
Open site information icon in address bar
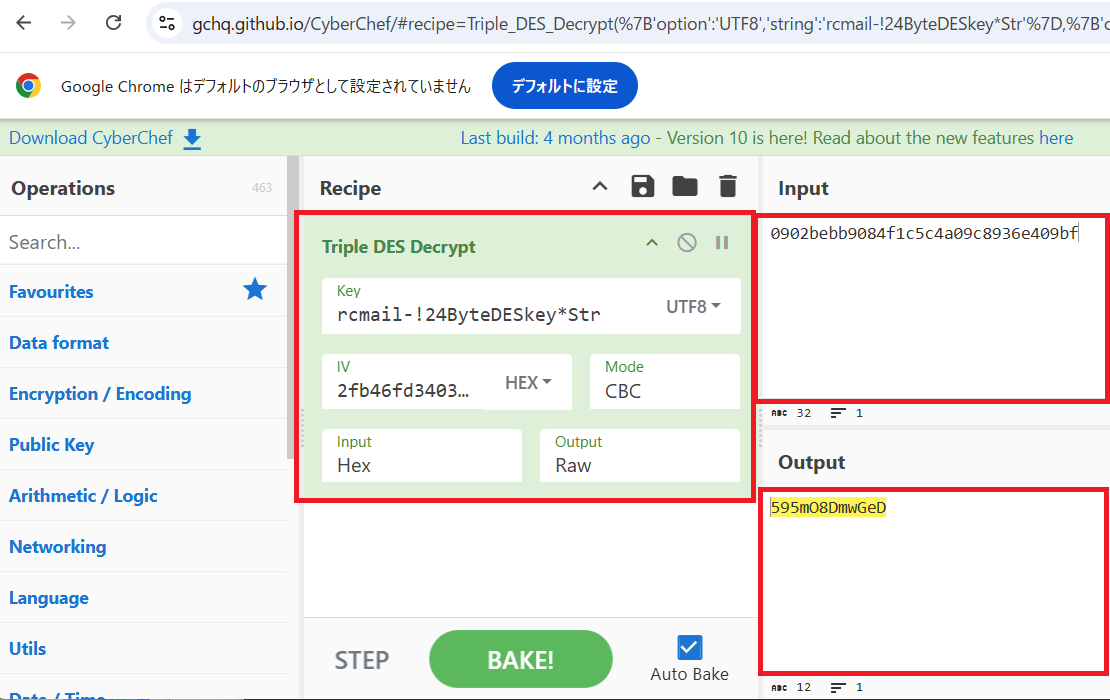pyautogui.click(x=167, y=23)
